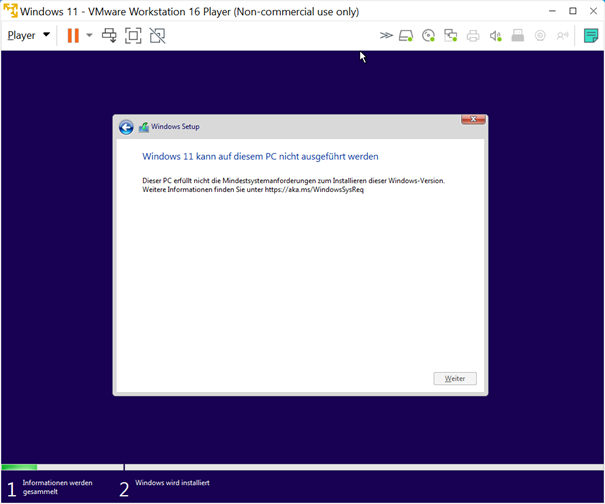
Task: Click the printer device icon
Action: 473,36
